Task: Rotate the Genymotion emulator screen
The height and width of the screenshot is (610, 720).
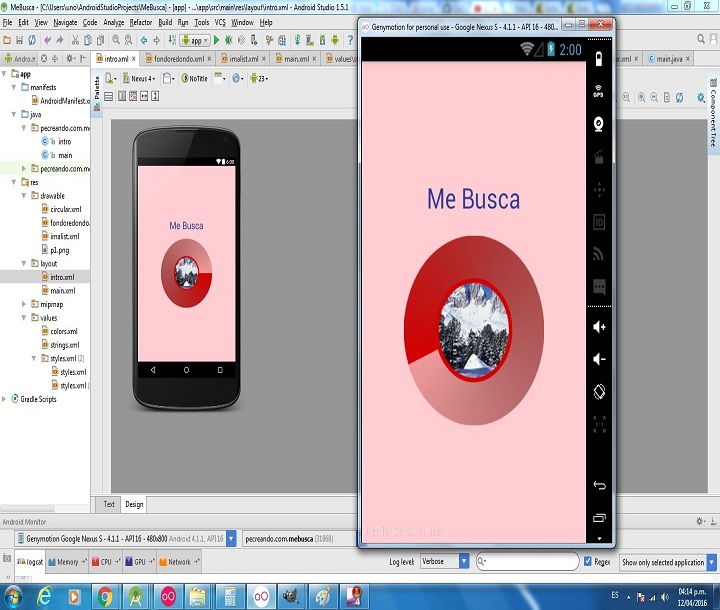Action: point(599,392)
